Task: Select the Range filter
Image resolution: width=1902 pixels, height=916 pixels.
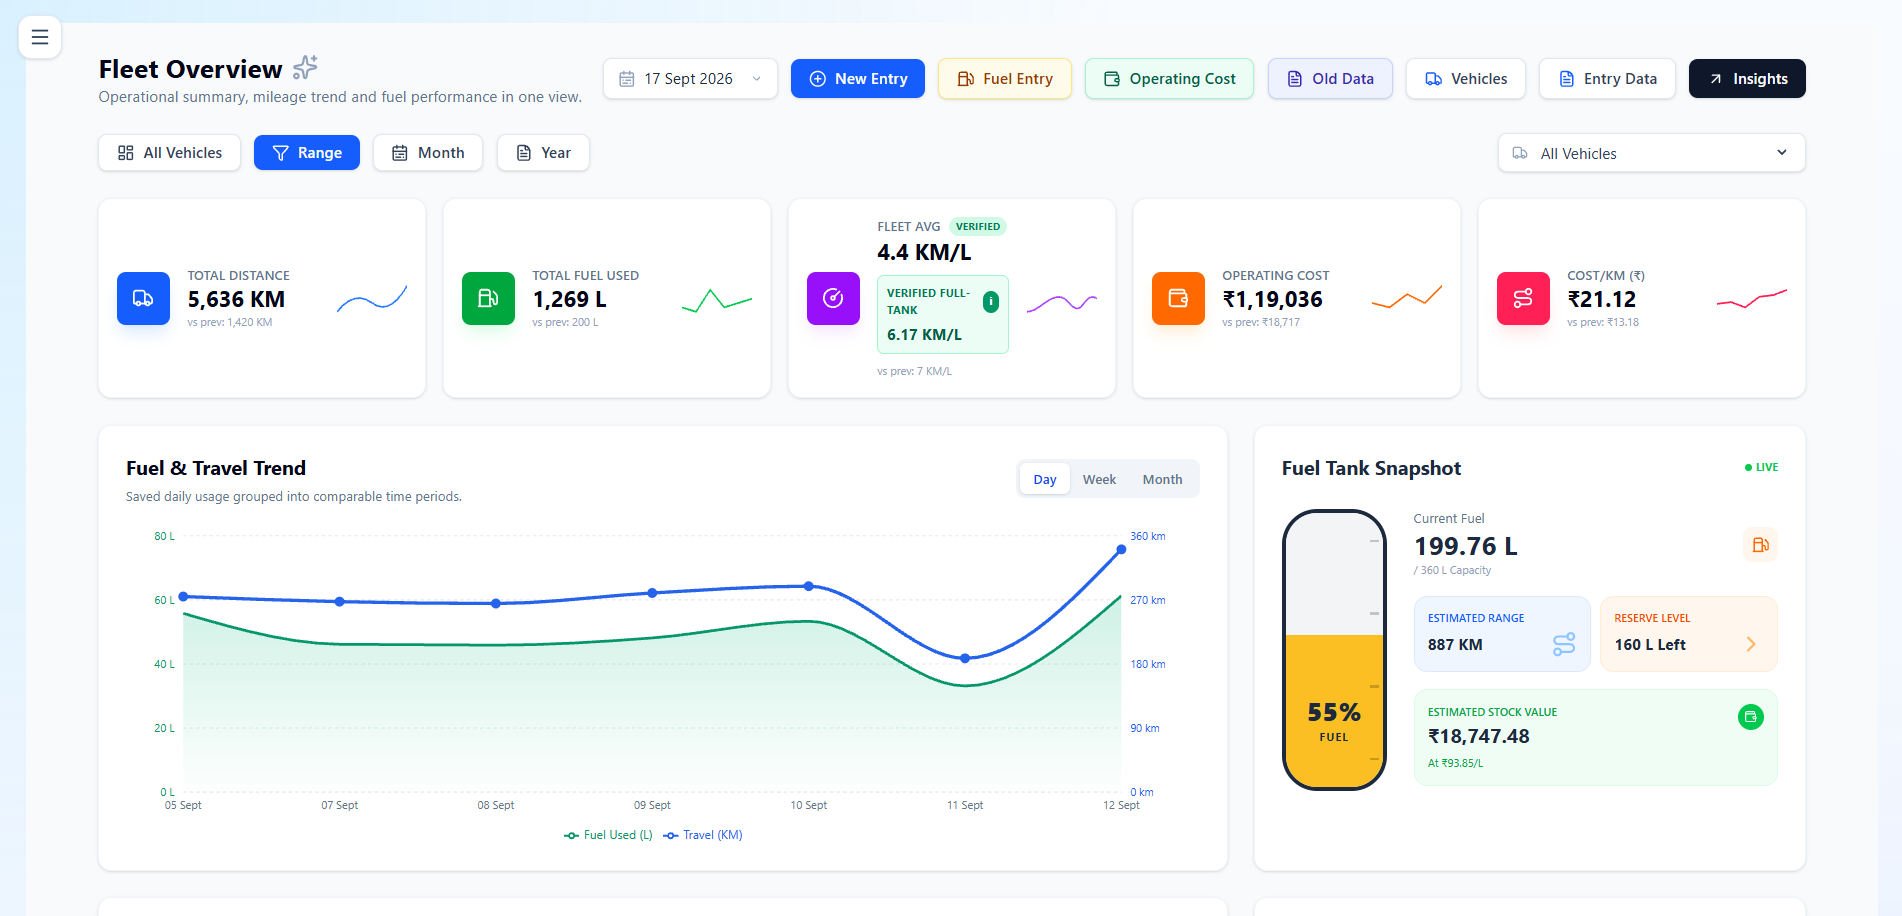Action: tap(307, 153)
